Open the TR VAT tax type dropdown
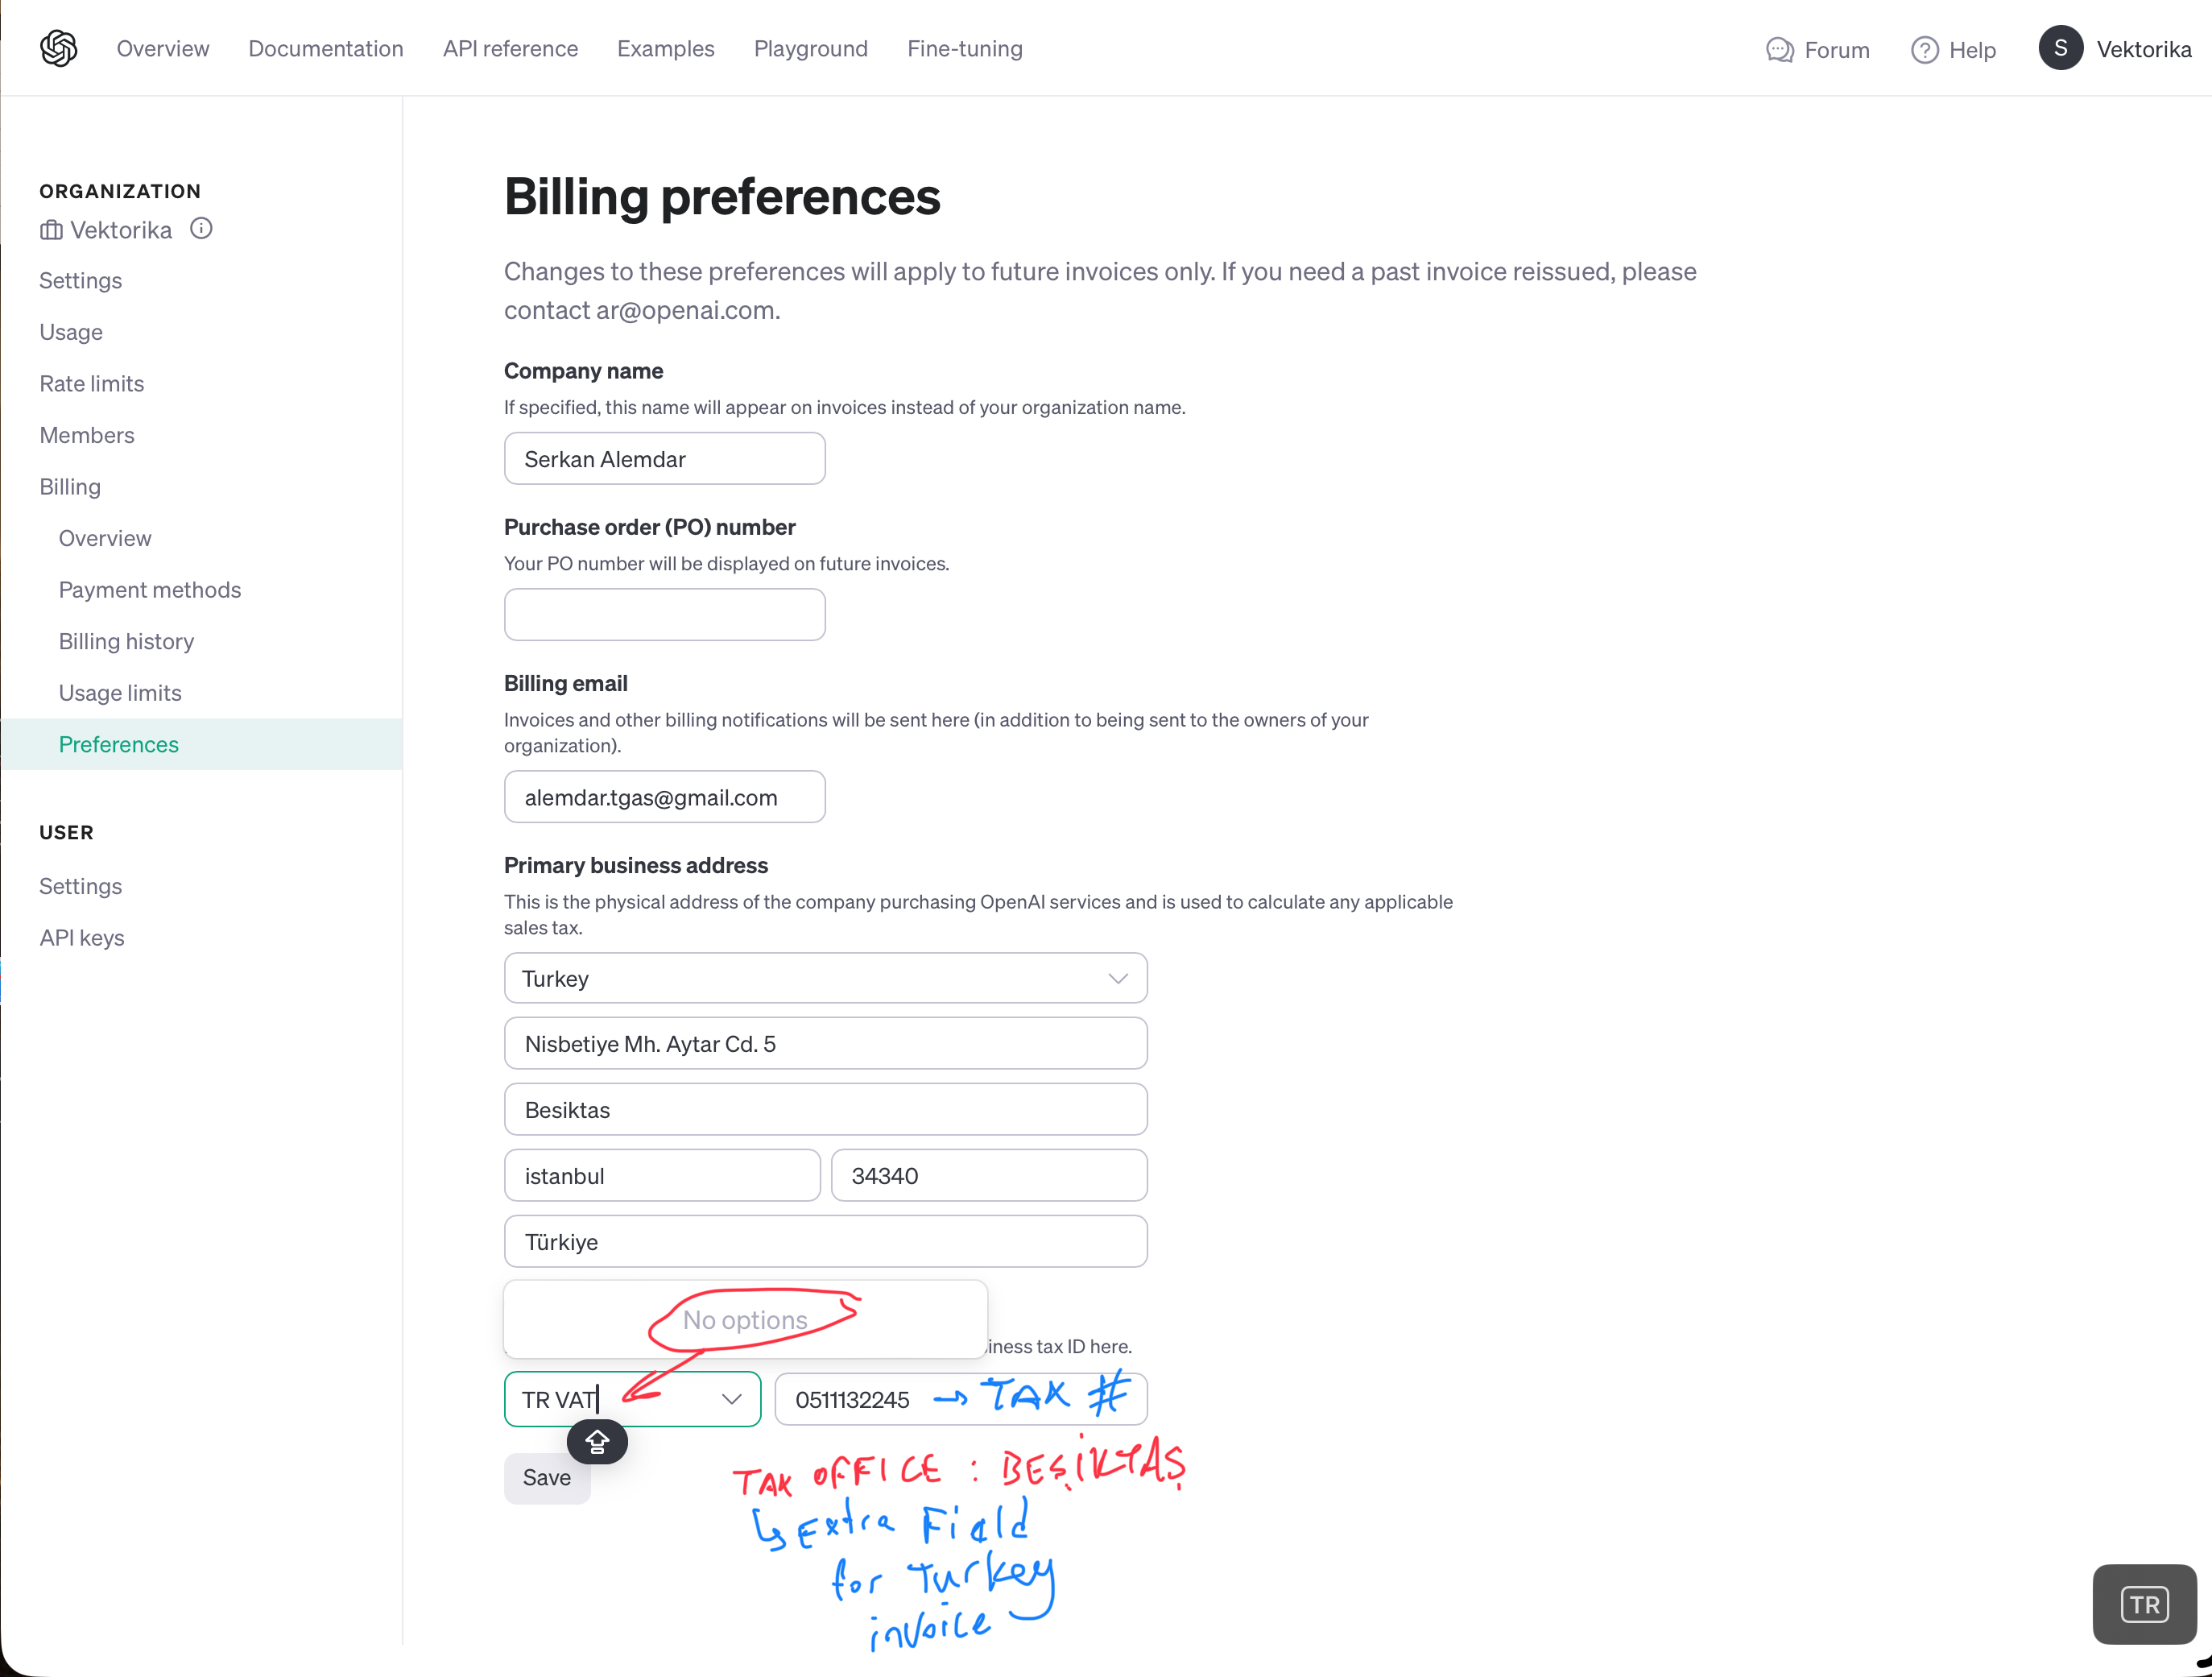 click(x=731, y=1399)
